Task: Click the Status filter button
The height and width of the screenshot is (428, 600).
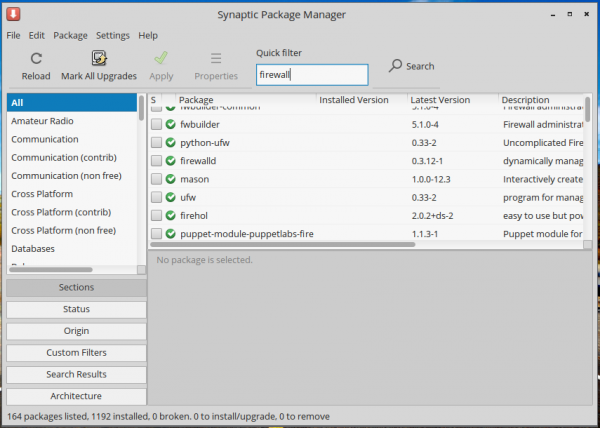Action: pyautogui.click(x=76, y=309)
